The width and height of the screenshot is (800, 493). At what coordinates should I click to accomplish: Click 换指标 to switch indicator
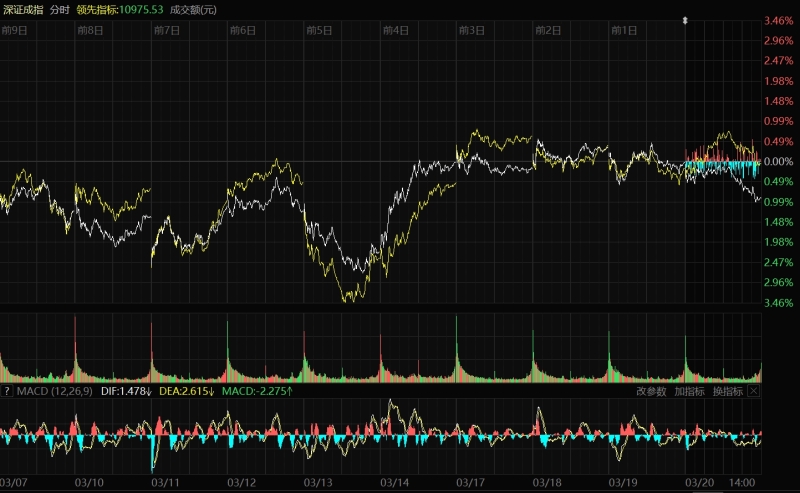pyautogui.click(x=728, y=391)
